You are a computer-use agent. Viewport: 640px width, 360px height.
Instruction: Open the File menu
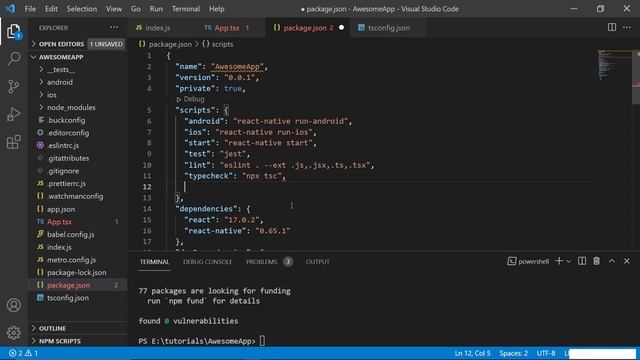pyautogui.click(x=30, y=9)
